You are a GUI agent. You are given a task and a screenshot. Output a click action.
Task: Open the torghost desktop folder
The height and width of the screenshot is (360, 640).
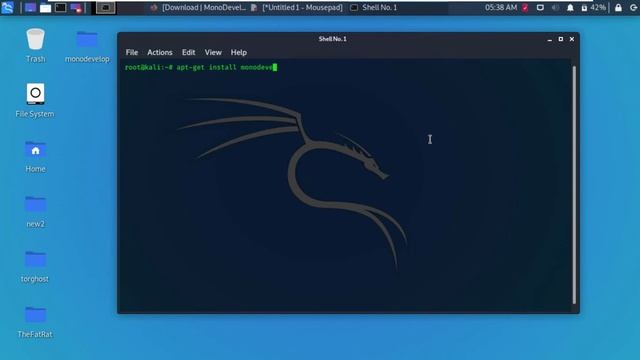(x=35, y=267)
